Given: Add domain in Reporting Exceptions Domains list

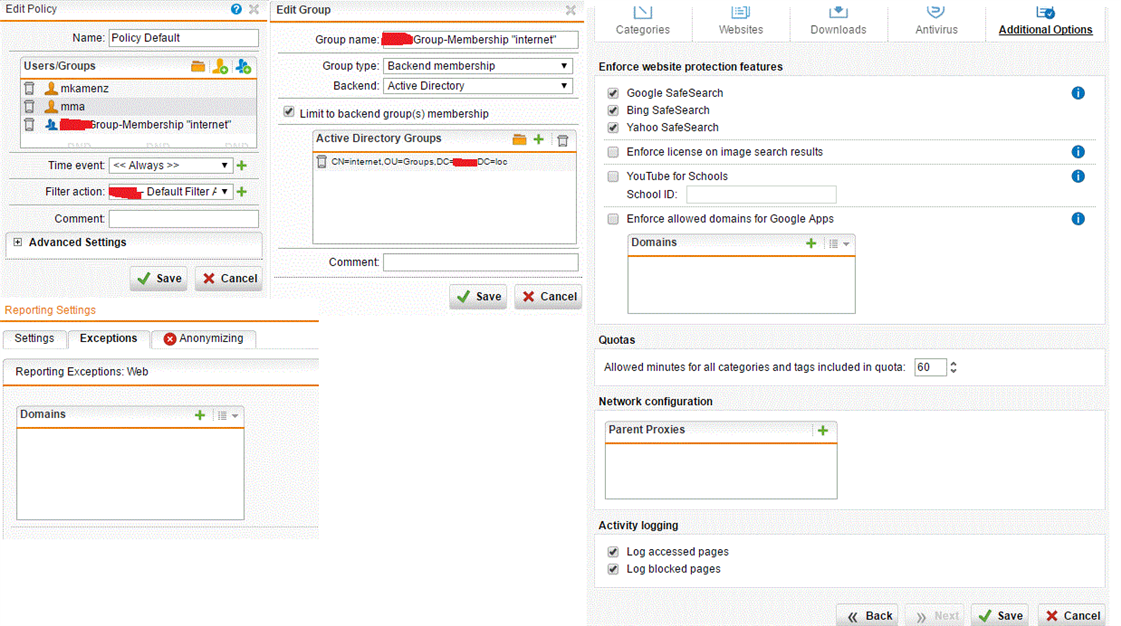Looking at the screenshot, I should [x=199, y=415].
